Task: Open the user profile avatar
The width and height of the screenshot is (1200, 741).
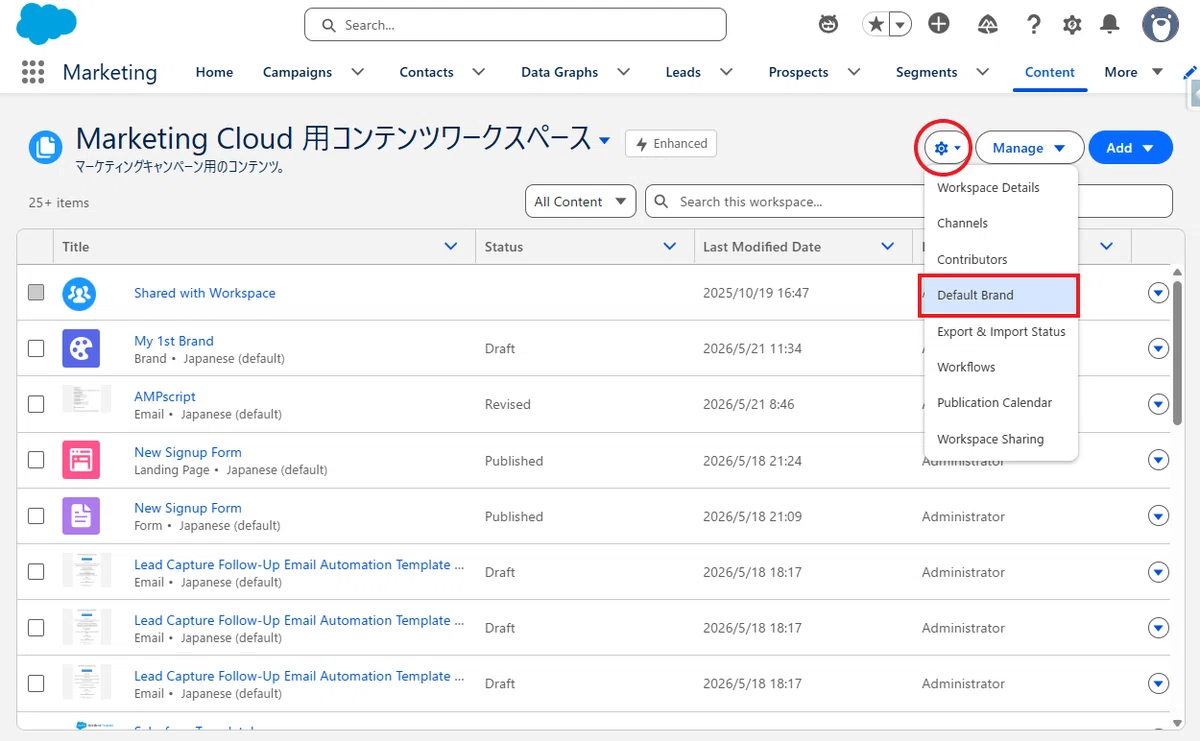Action: [1160, 24]
